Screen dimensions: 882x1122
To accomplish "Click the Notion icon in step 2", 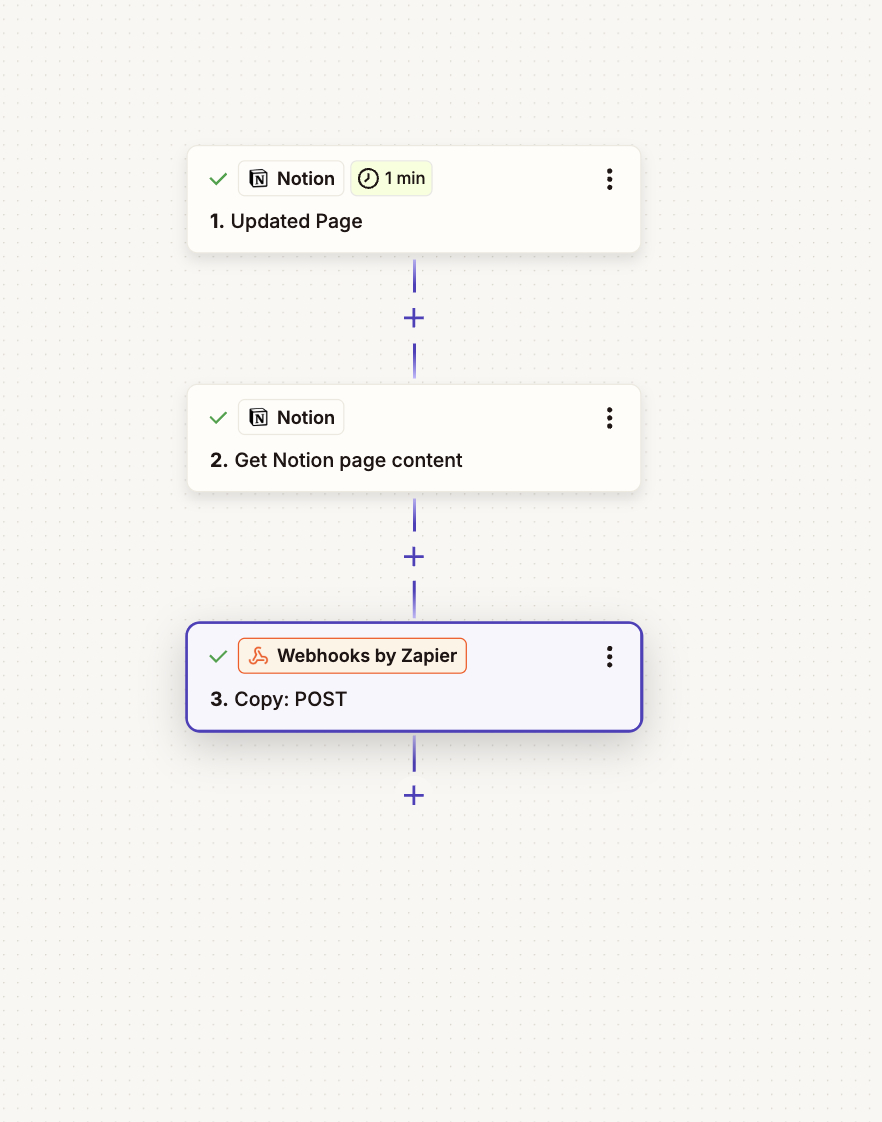I will click(x=259, y=418).
